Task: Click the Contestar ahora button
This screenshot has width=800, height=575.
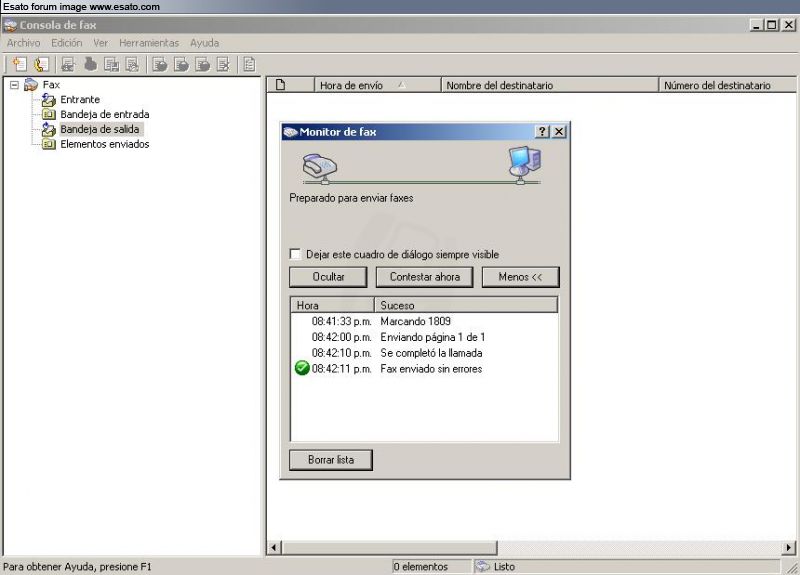Action: 424,277
